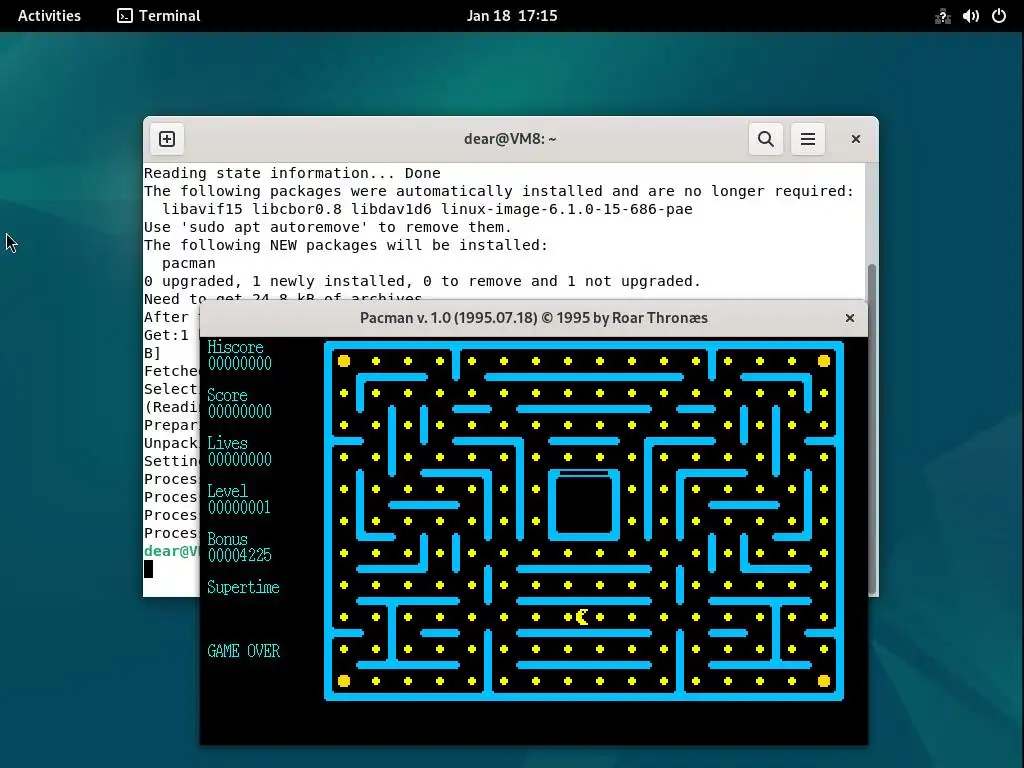
Task: Click the 'sudo apt autoremove' line
Action: coord(328,227)
